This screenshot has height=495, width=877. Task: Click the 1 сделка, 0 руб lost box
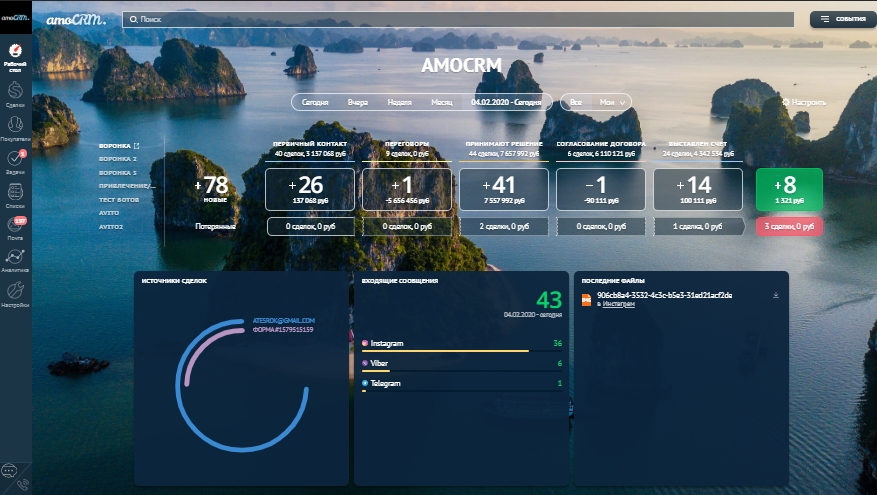(x=699, y=227)
